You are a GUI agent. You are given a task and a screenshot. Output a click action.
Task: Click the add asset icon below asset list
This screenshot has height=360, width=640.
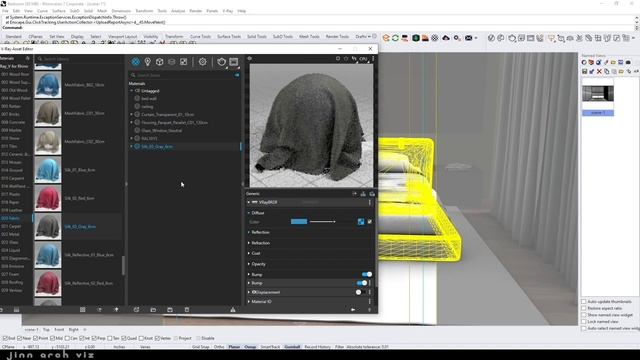[x=136, y=310]
